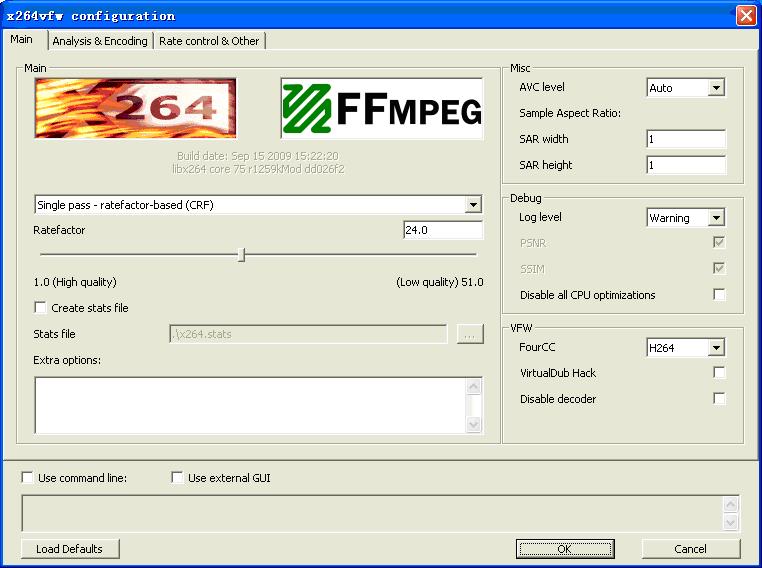Screen dimensions: 762x568
Task: Toggle Disable all CPU optimizations checkbox
Action: click(x=719, y=295)
